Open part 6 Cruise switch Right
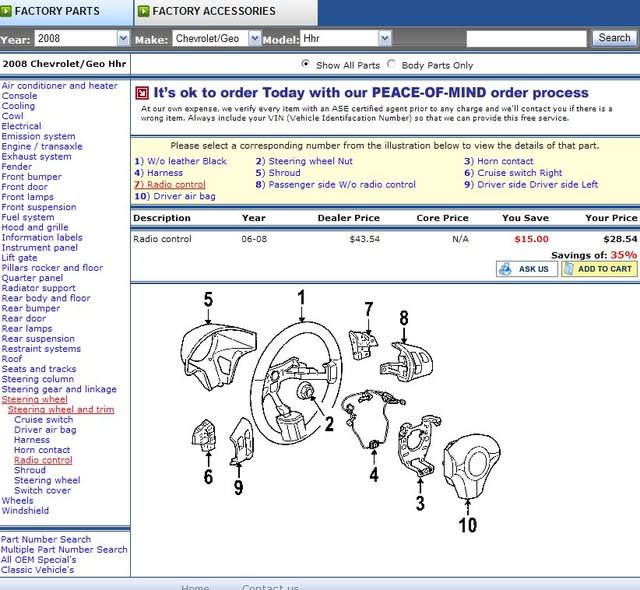Image resolution: width=640 pixels, height=590 pixels. click(513, 173)
